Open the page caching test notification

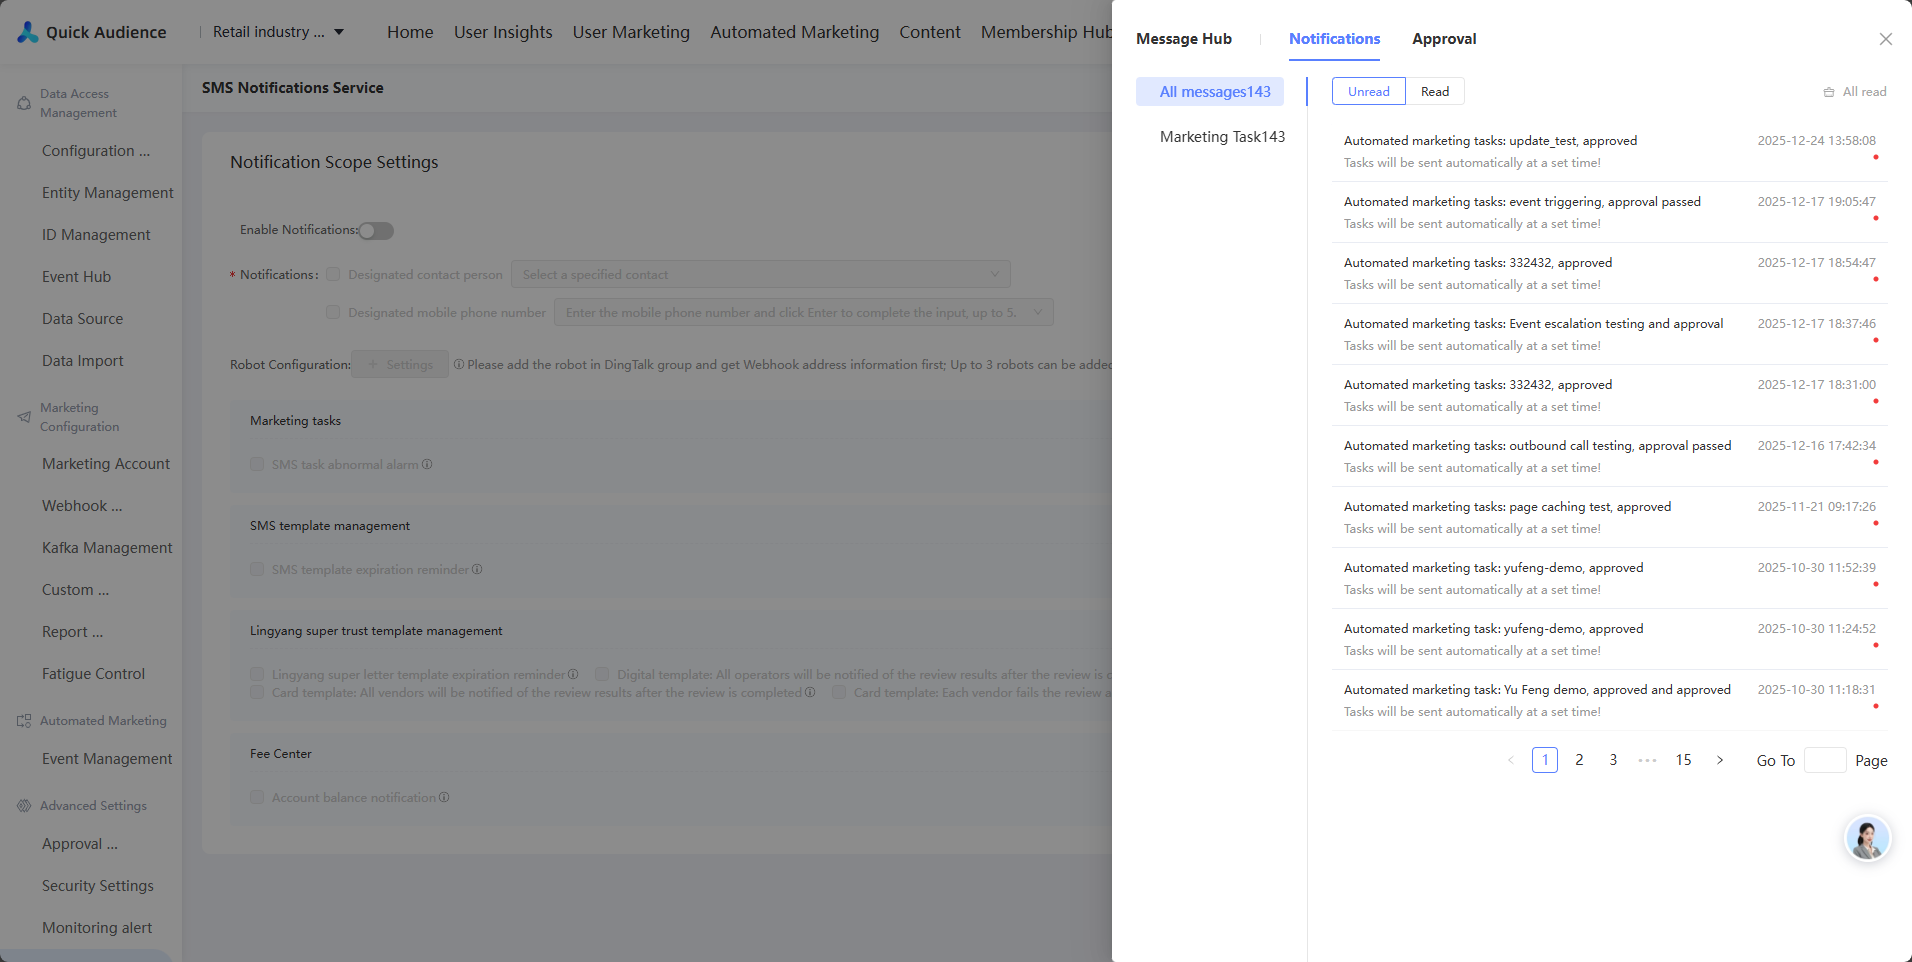(x=1610, y=517)
